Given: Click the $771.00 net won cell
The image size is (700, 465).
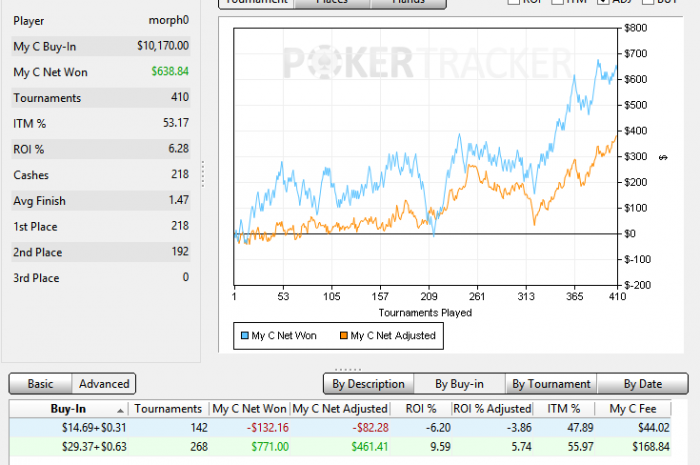Looking at the screenshot, I should pos(270,447).
